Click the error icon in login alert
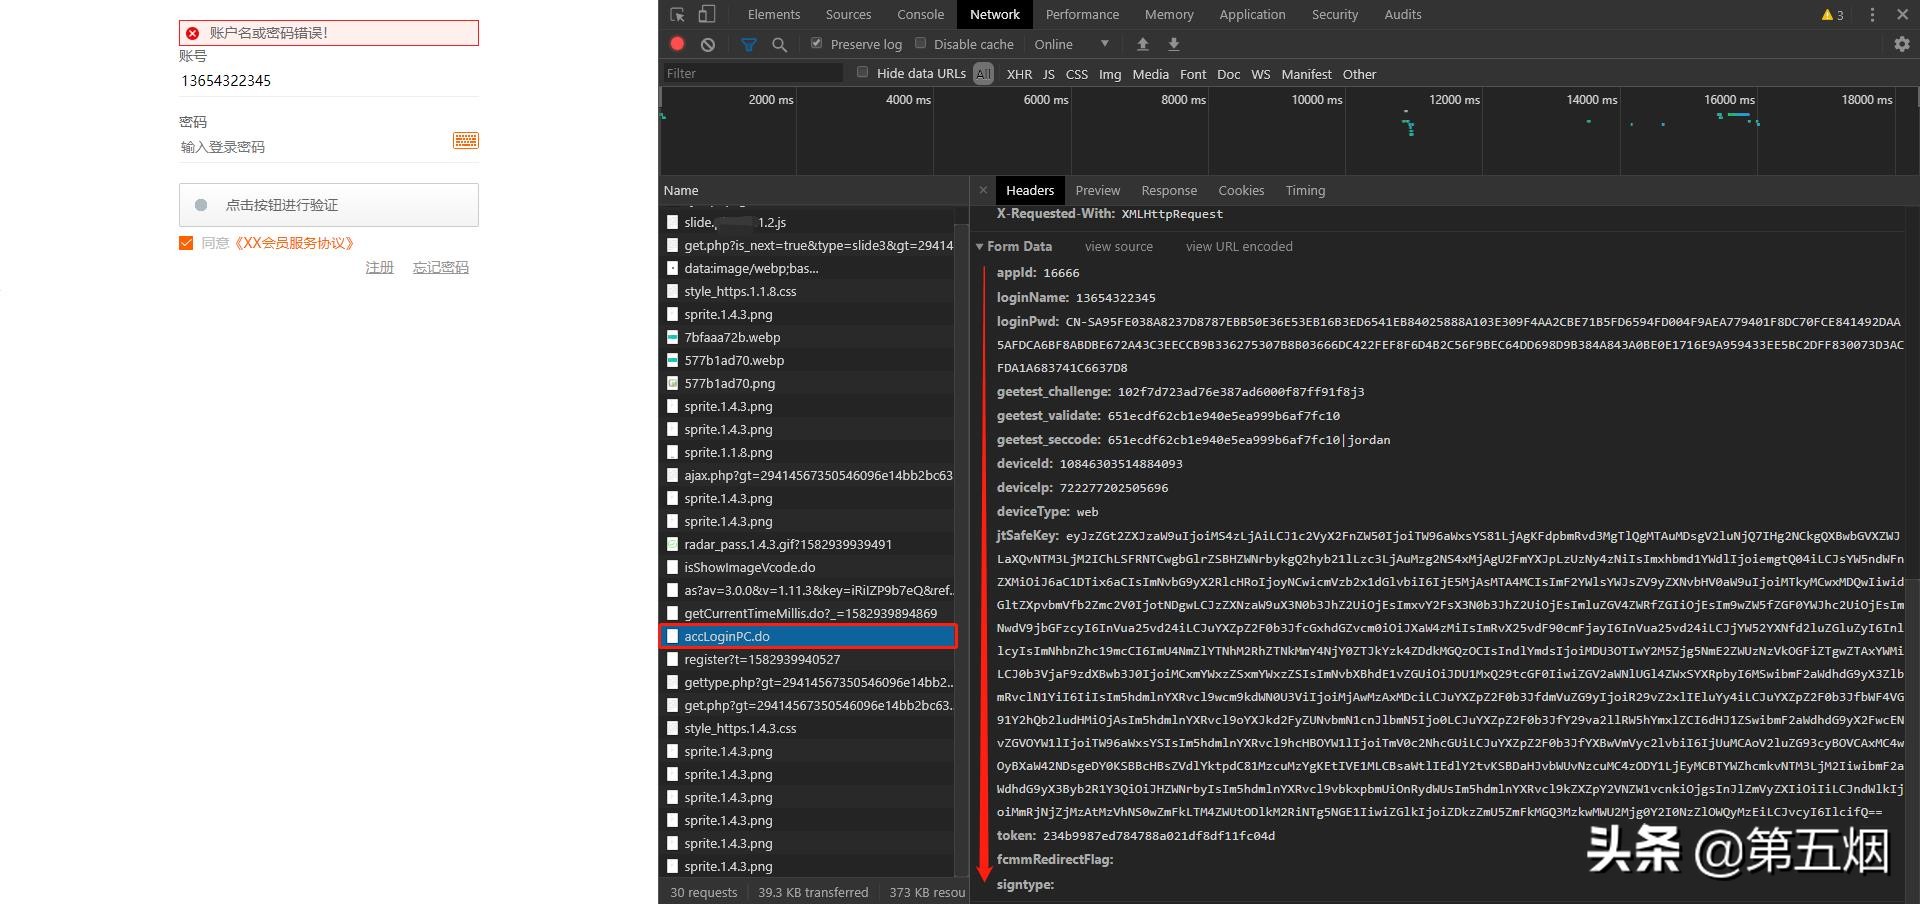The height and width of the screenshot is (904, 1920). coord(193,33)
